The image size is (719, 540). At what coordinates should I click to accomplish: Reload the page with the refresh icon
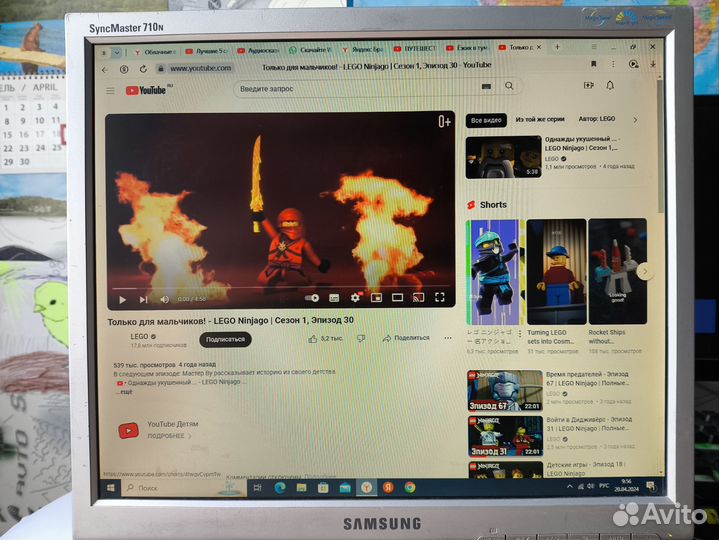coord(143,69)
